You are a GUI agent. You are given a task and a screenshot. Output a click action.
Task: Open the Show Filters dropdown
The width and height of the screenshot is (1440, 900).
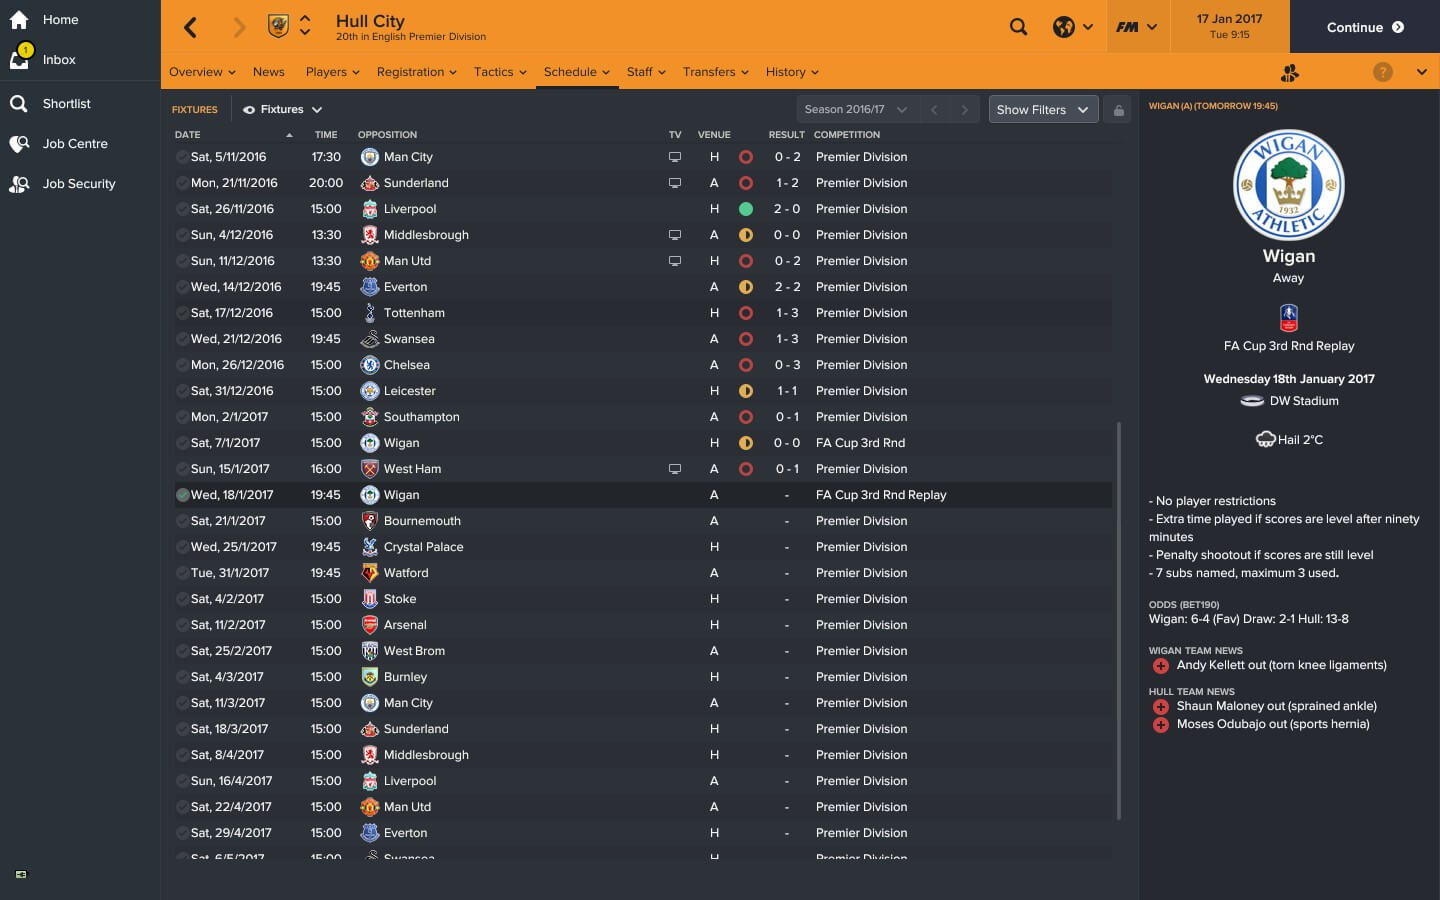1043,110
